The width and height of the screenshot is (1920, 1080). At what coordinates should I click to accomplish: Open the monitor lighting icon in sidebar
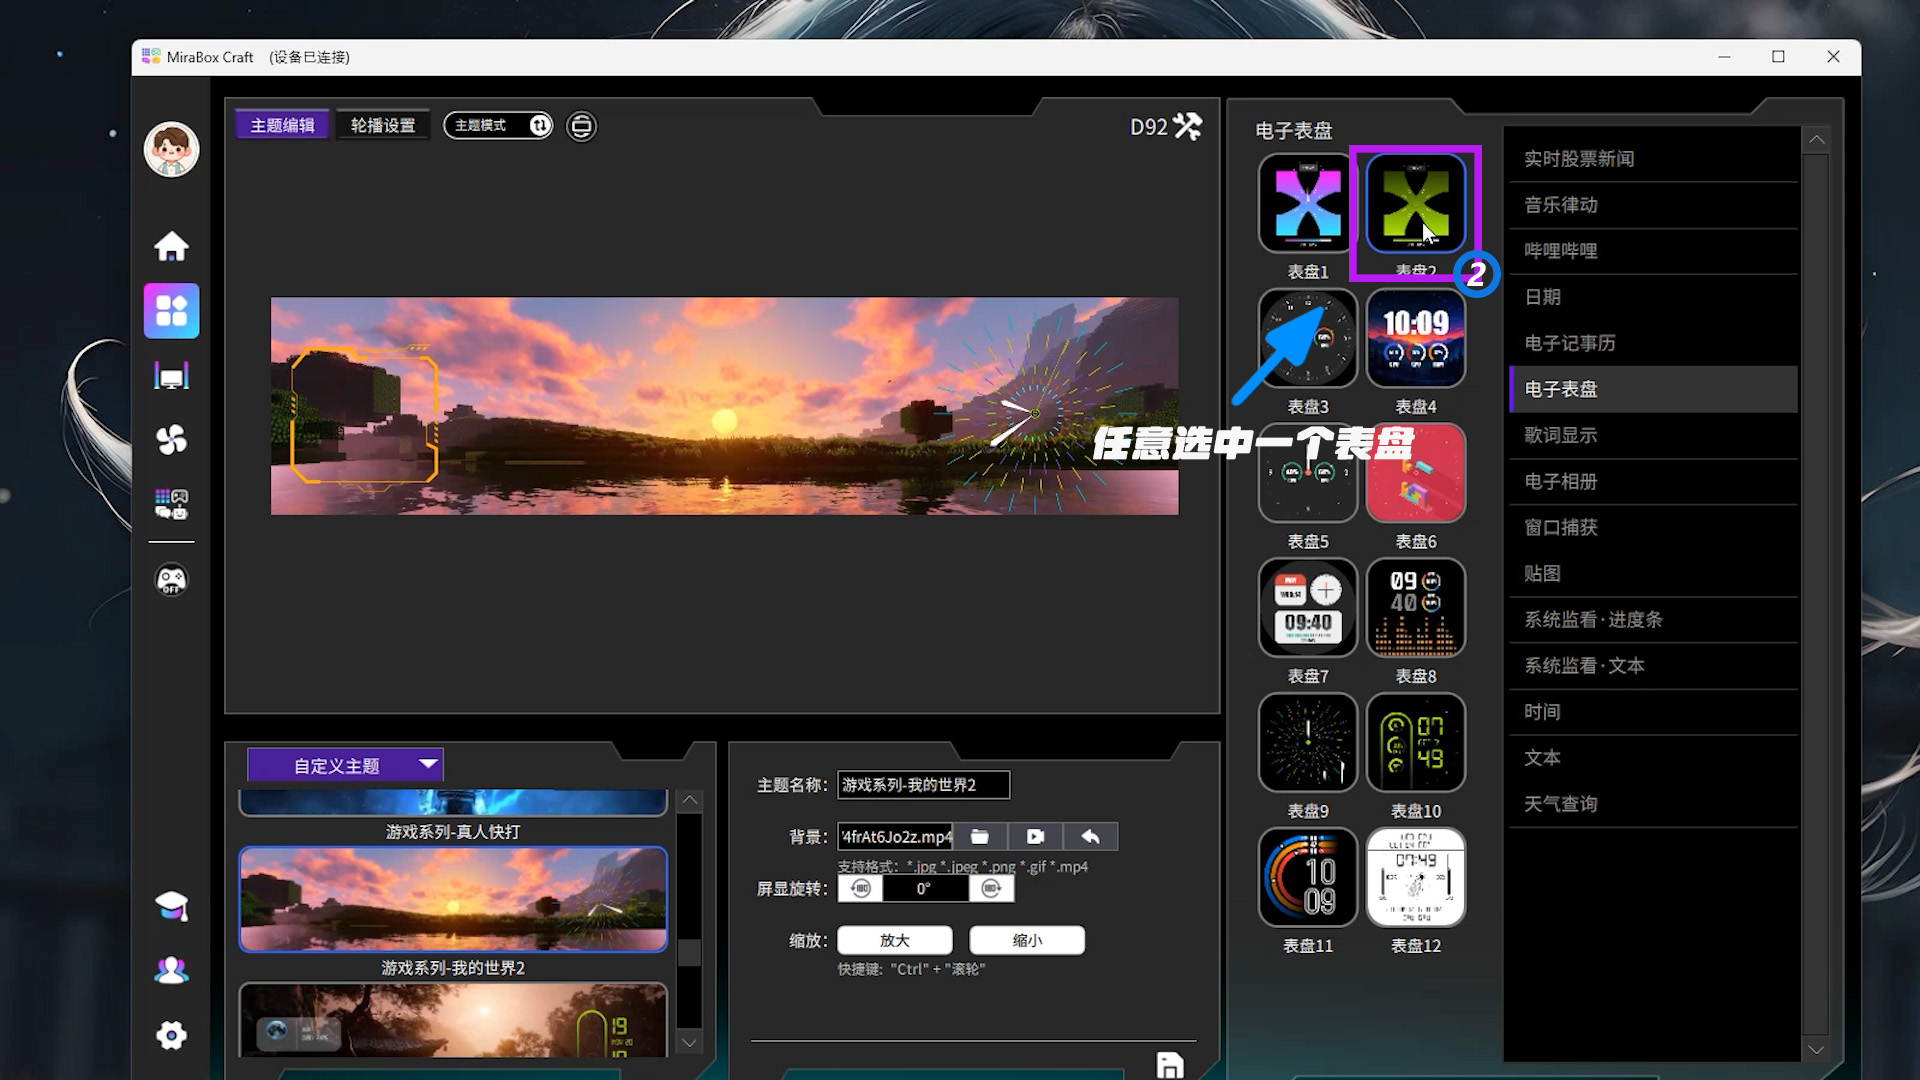[x=171, y=376]
